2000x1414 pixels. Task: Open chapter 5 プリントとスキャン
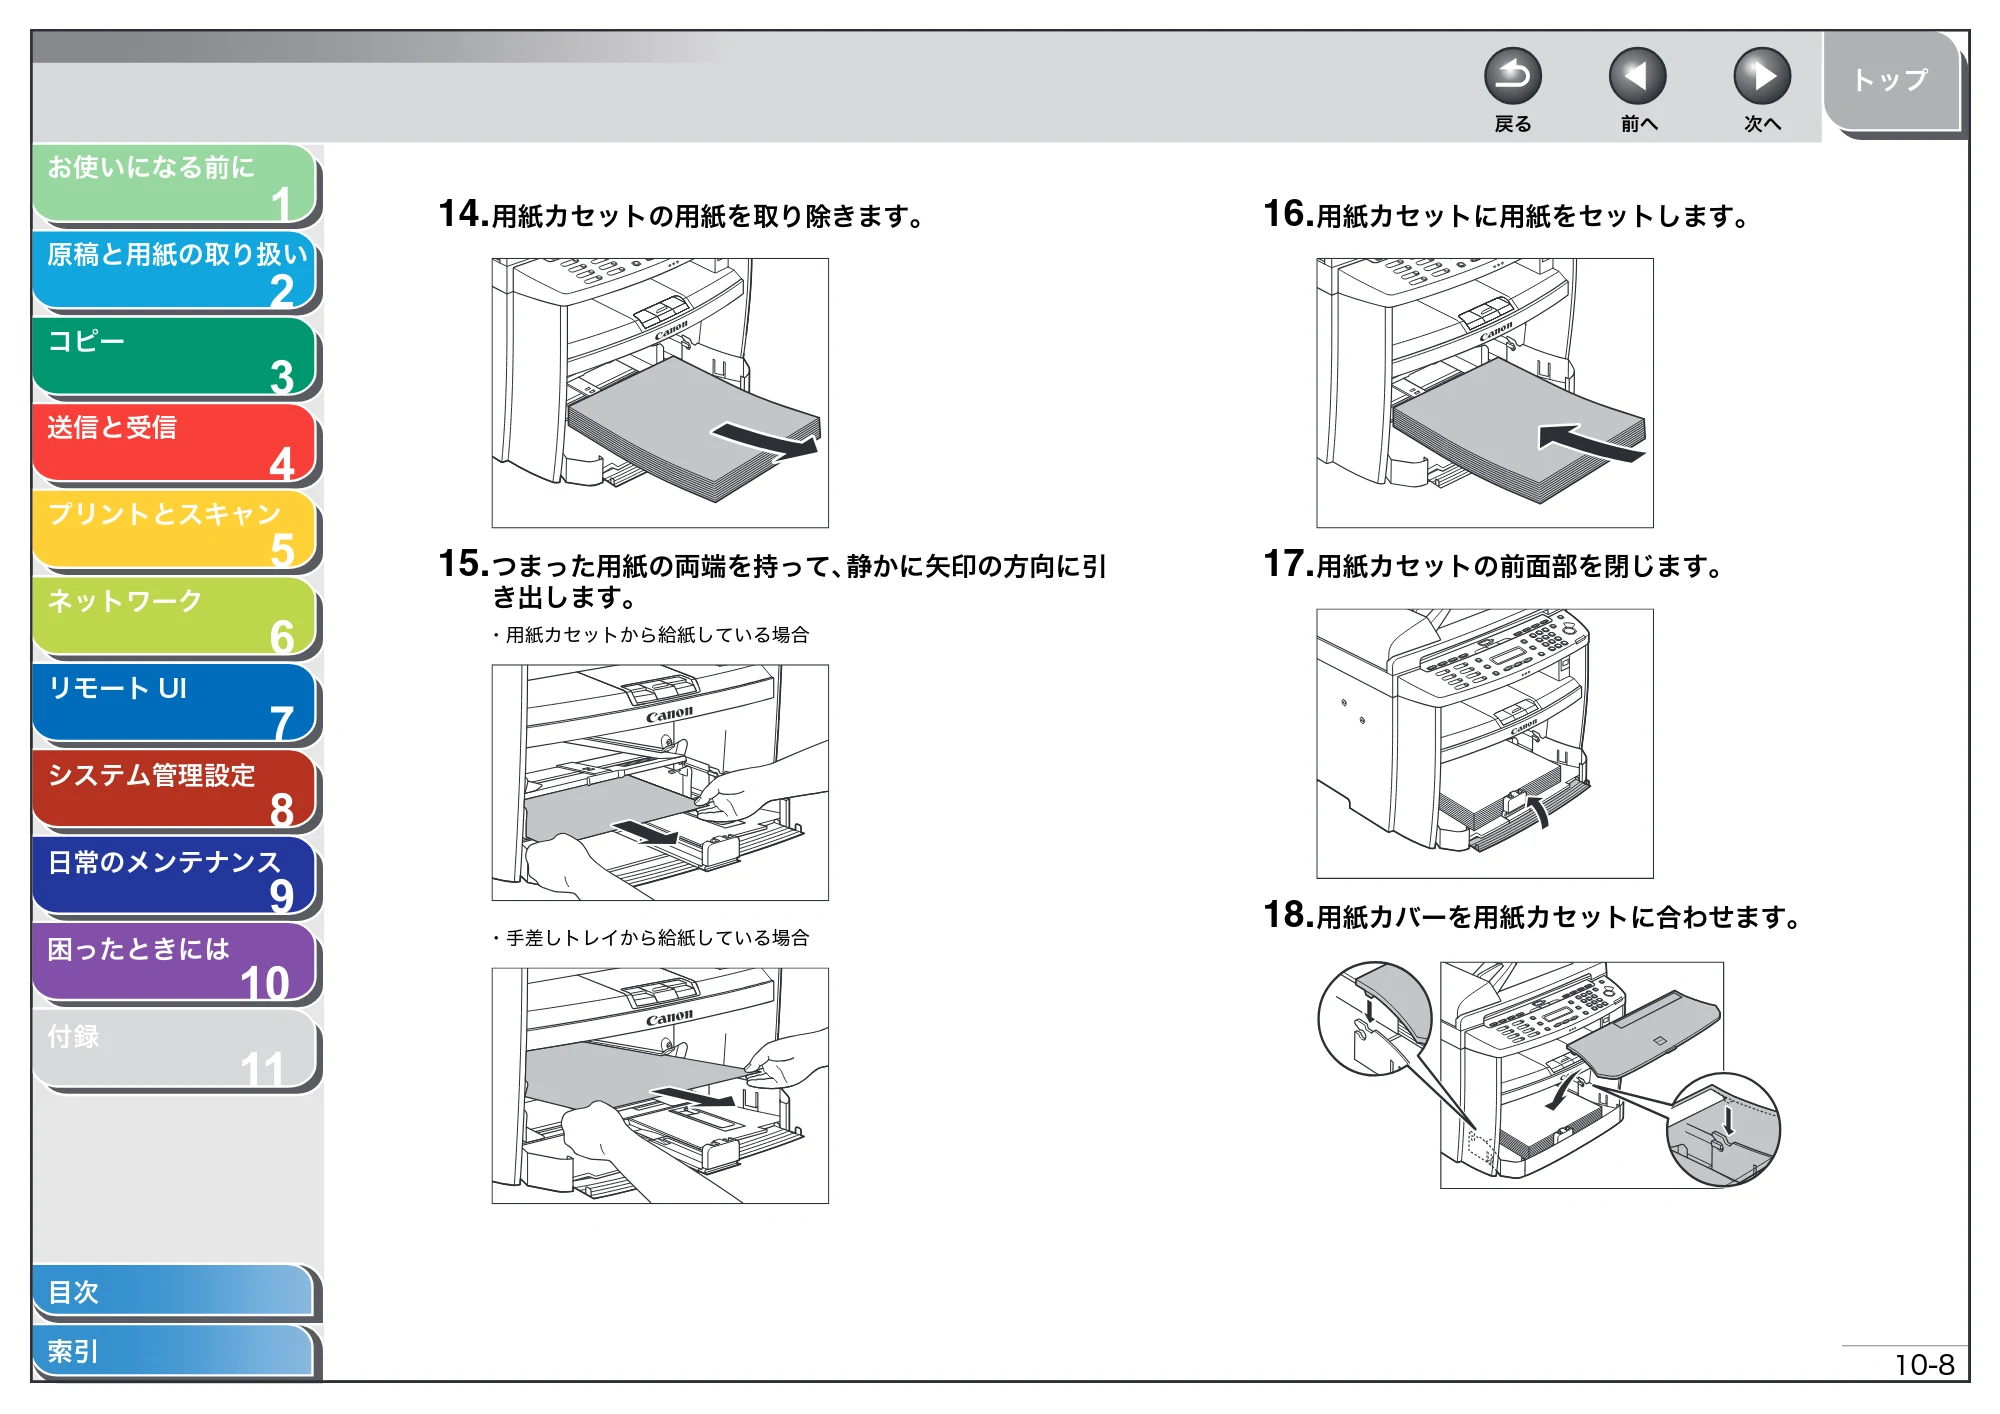click(x=174, y=530)
